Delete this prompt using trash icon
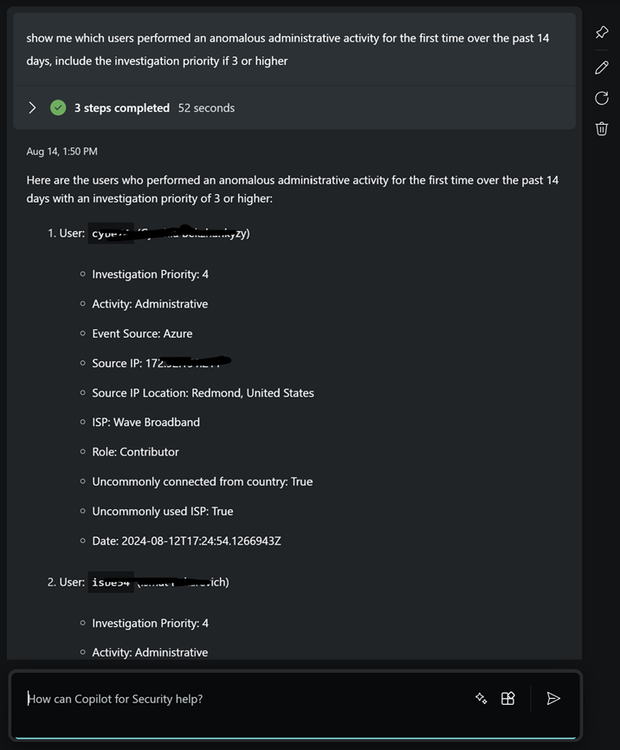620x750 pixels. click(x=601, y=128)
